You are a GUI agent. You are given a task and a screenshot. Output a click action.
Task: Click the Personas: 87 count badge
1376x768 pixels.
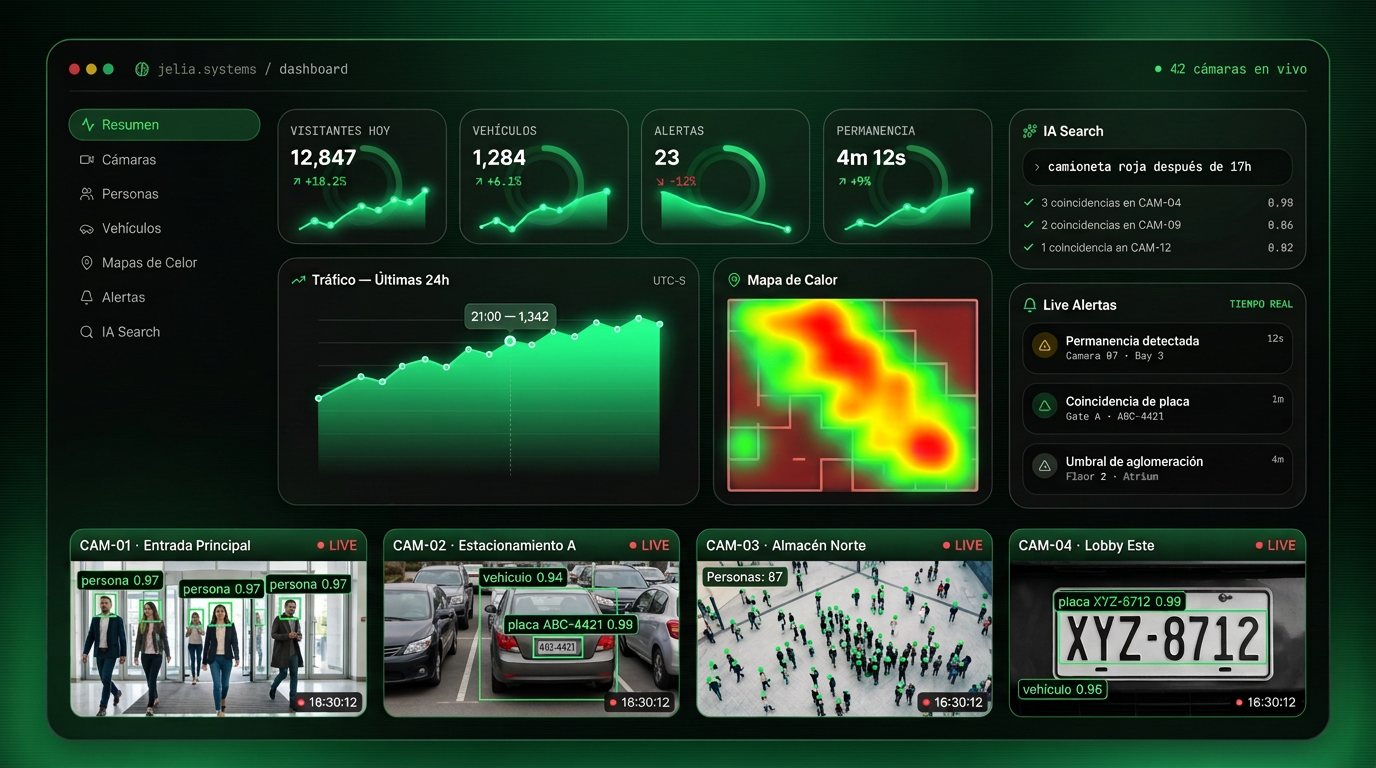744,577
